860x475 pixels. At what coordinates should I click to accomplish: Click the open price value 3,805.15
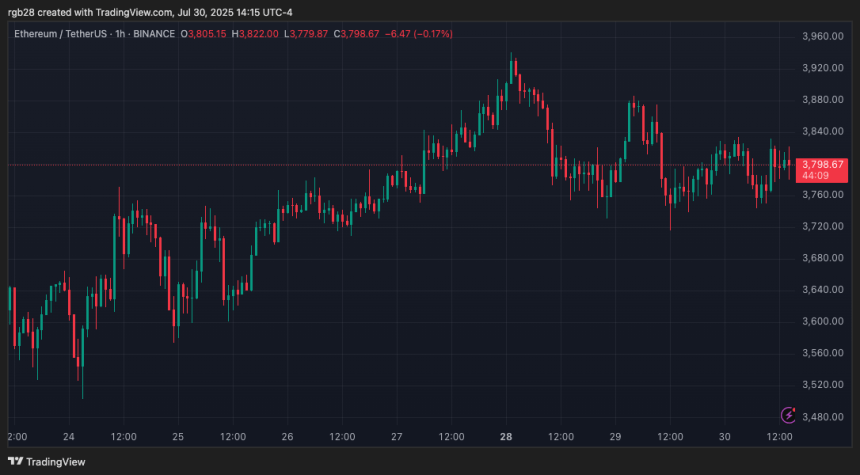(x=209, y=34)
